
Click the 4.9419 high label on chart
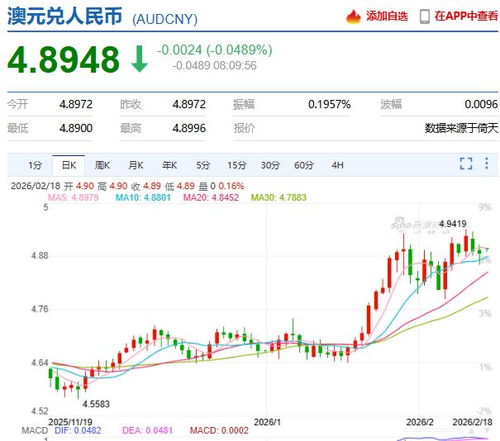(453, 224)
